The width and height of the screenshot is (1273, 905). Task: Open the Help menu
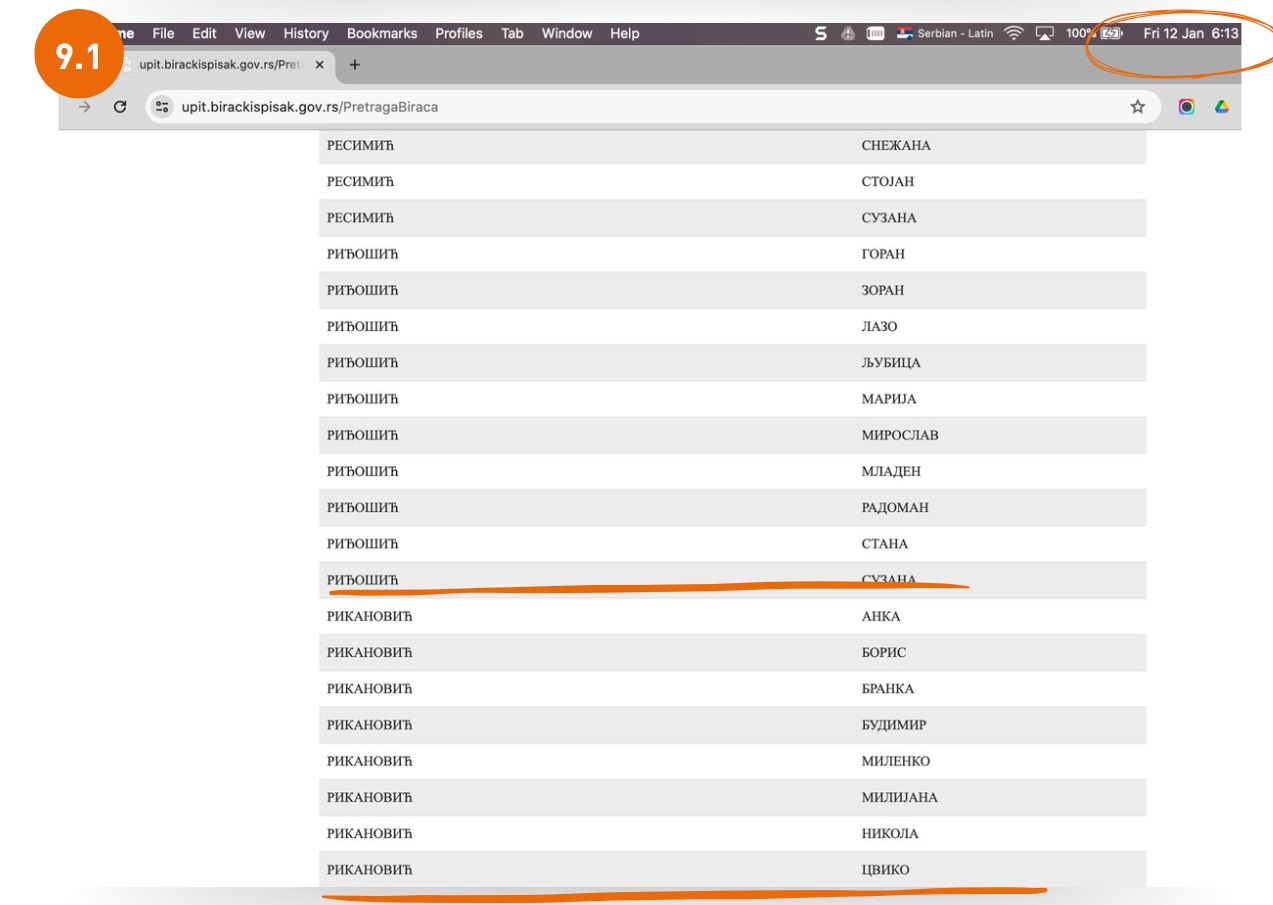pos(625,33)
